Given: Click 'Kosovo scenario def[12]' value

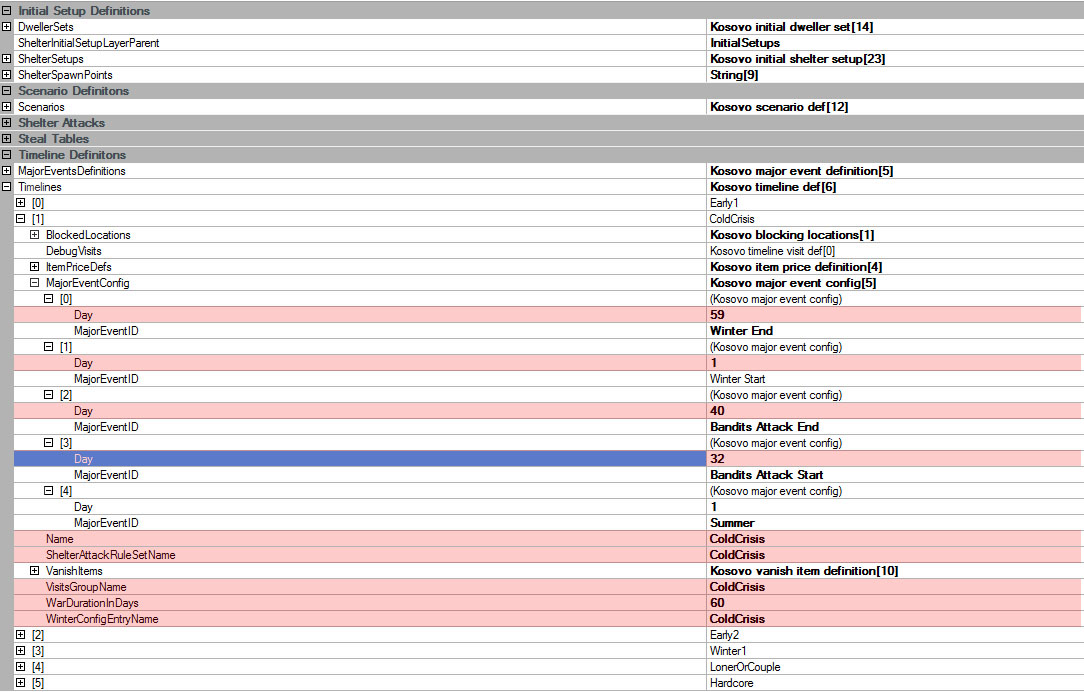Looking at the screenshot, I should tap(778, 107).
